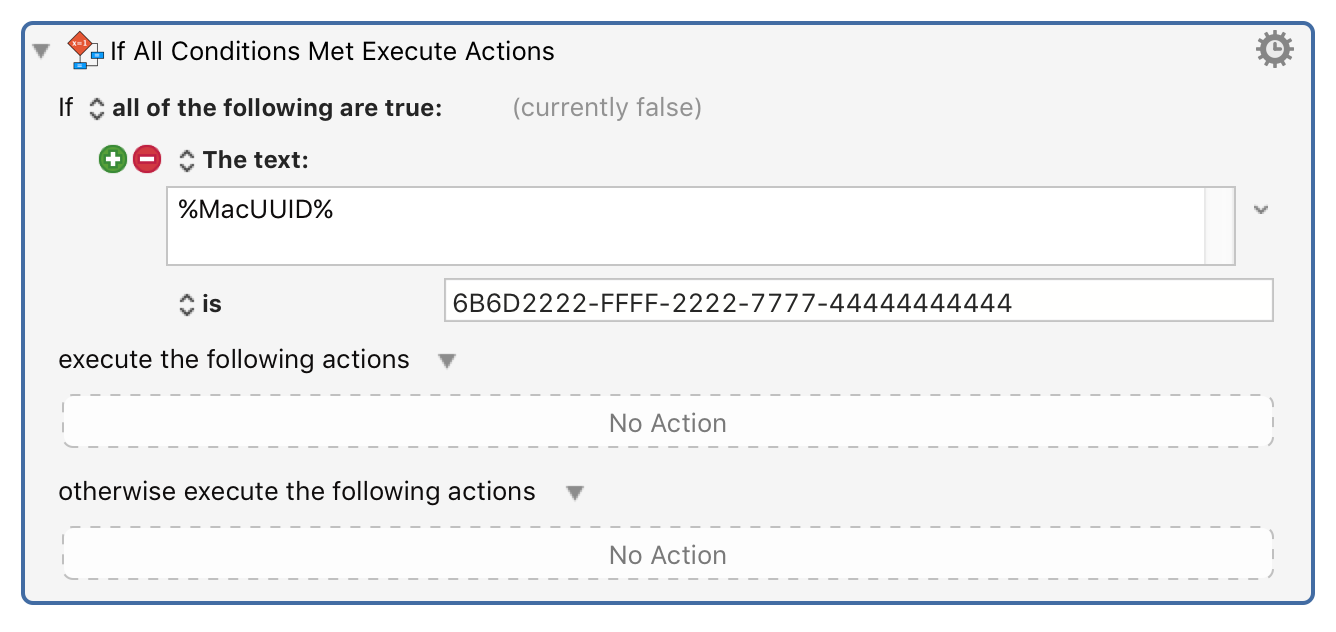The height and width of the screenshot is (632, 1336).
Task: Collapse the If All Conditions Met action
Action: click(41, 51)
